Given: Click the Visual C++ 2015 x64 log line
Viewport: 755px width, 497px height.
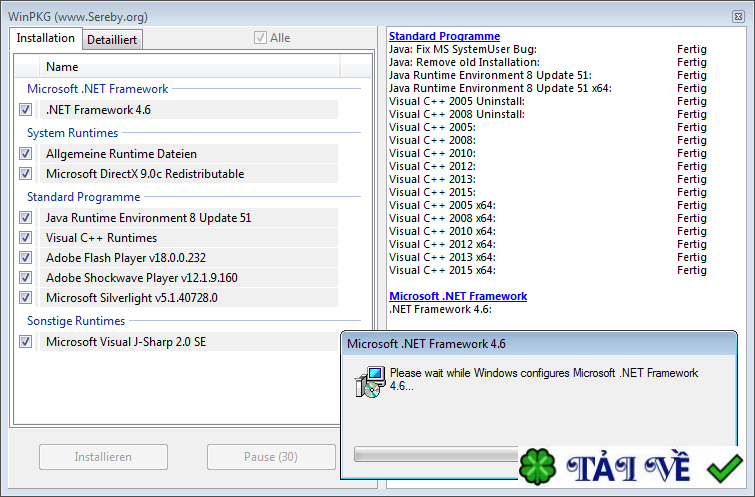Looking at the screenshot, I should tap(442, 270).
